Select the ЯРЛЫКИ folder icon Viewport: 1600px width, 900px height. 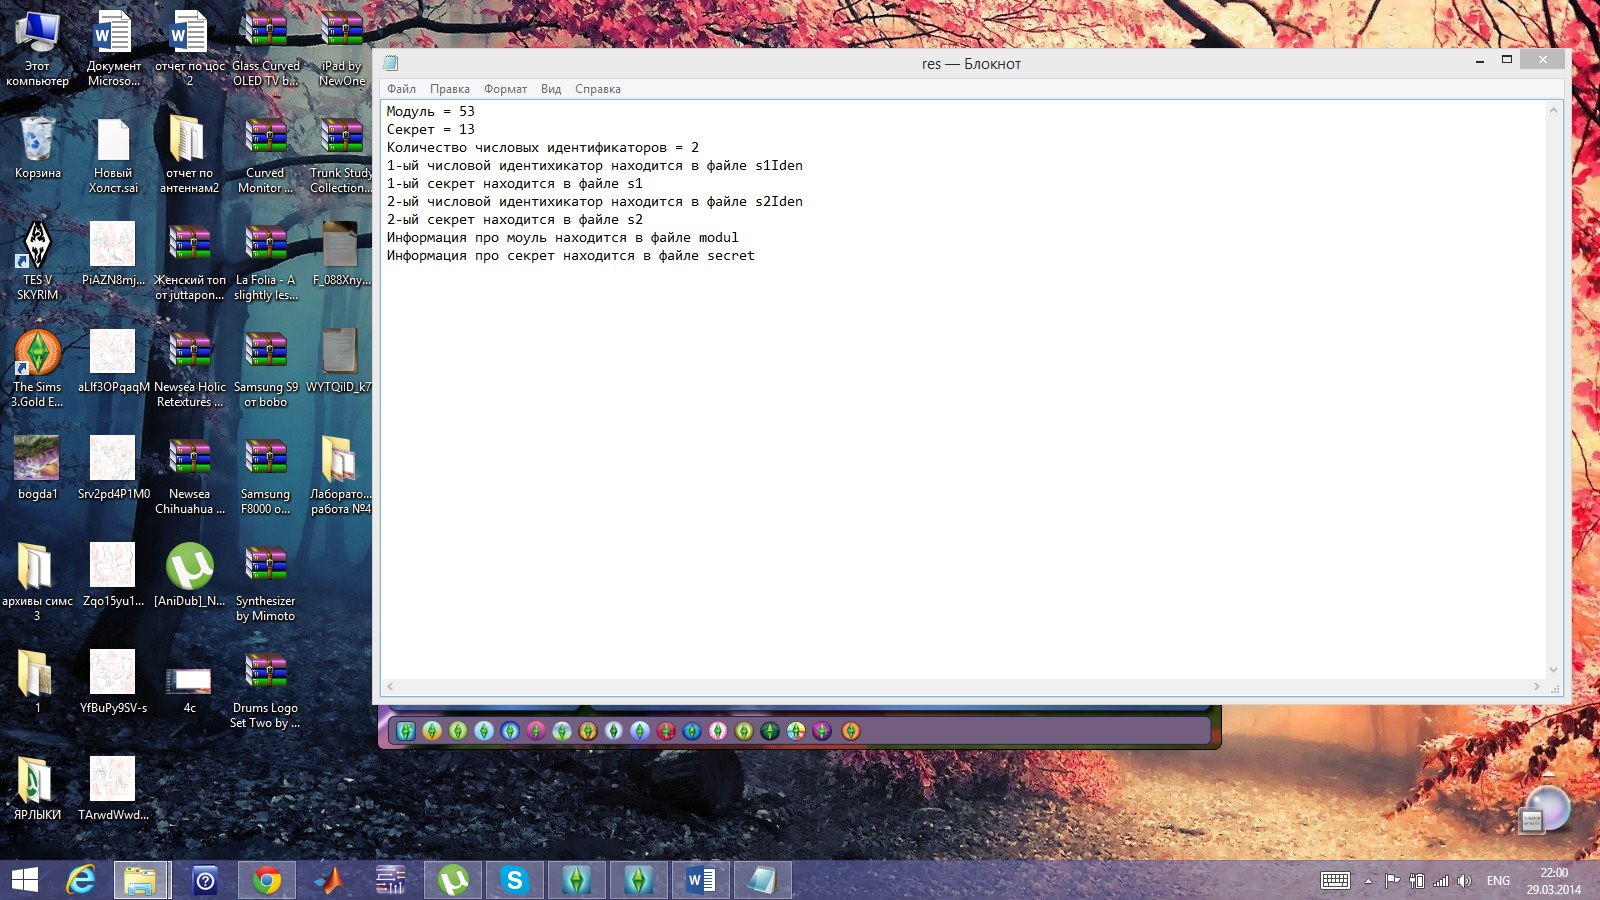tap(37, 790)
